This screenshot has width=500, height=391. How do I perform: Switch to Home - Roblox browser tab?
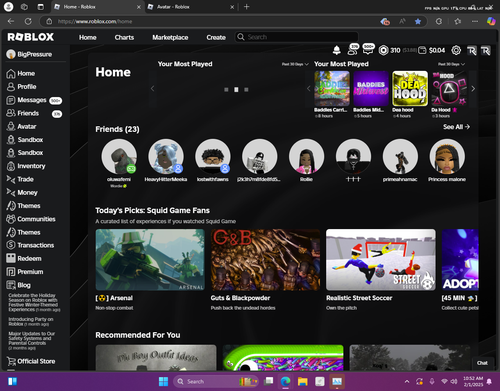(97, 7)
